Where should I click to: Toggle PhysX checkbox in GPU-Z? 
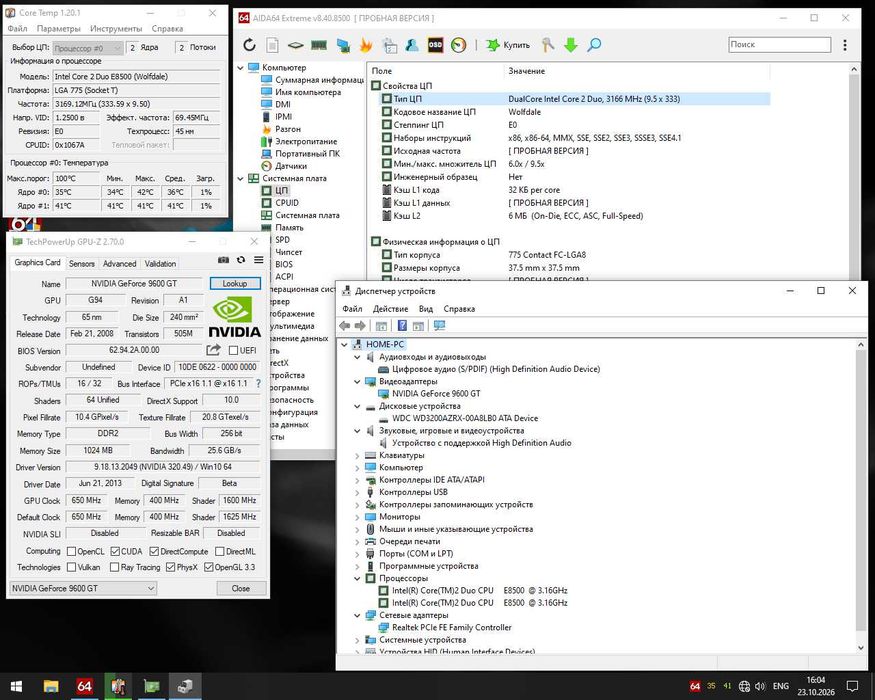170,567
